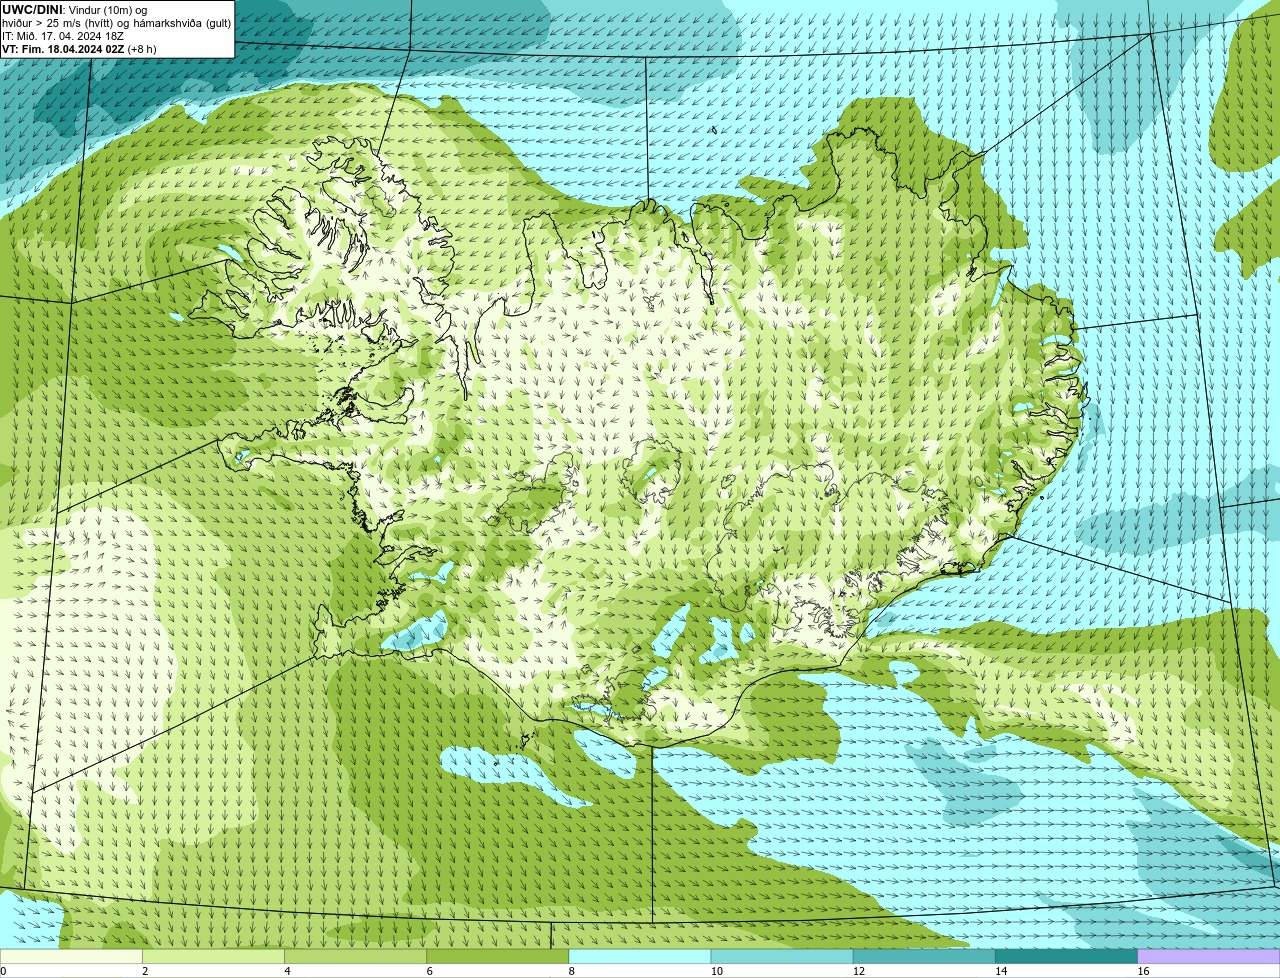The height and width of the screenshot is (978, 1280).
Task: Click the '6' scale label
Action: [x=430, y=971]
